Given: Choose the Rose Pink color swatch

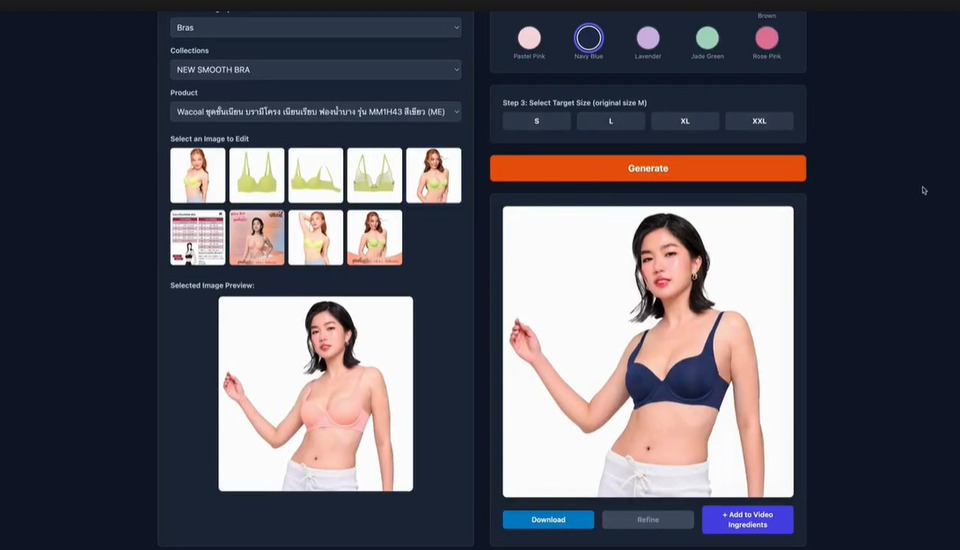Looking at the screenshot, I should tap(766, 38).
